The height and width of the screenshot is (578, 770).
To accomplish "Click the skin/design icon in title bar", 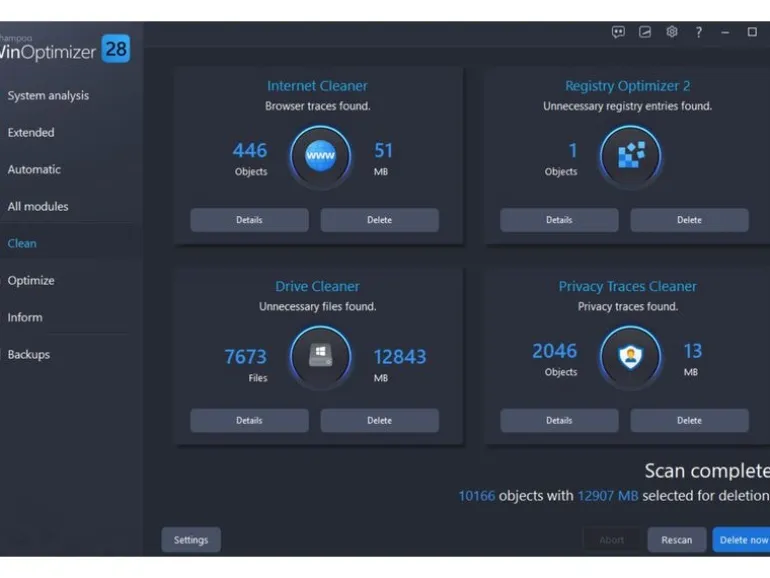I will [645, 32].
